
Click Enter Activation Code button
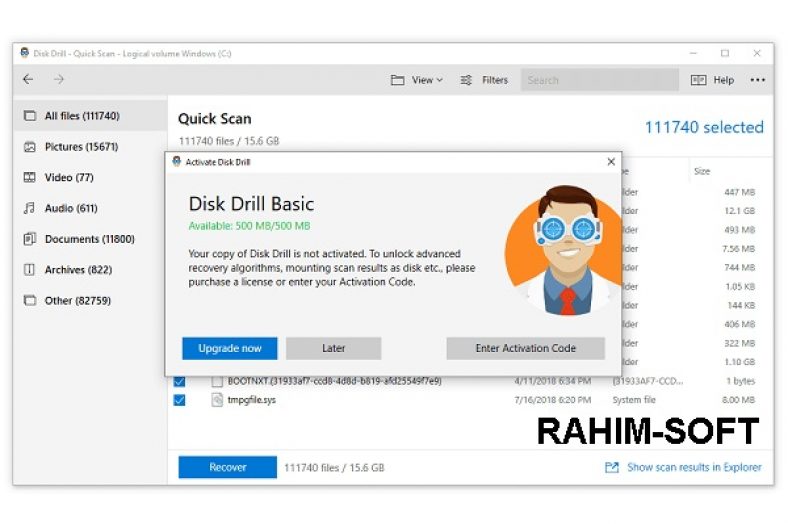pyautogui.click(x=526, y=348)
